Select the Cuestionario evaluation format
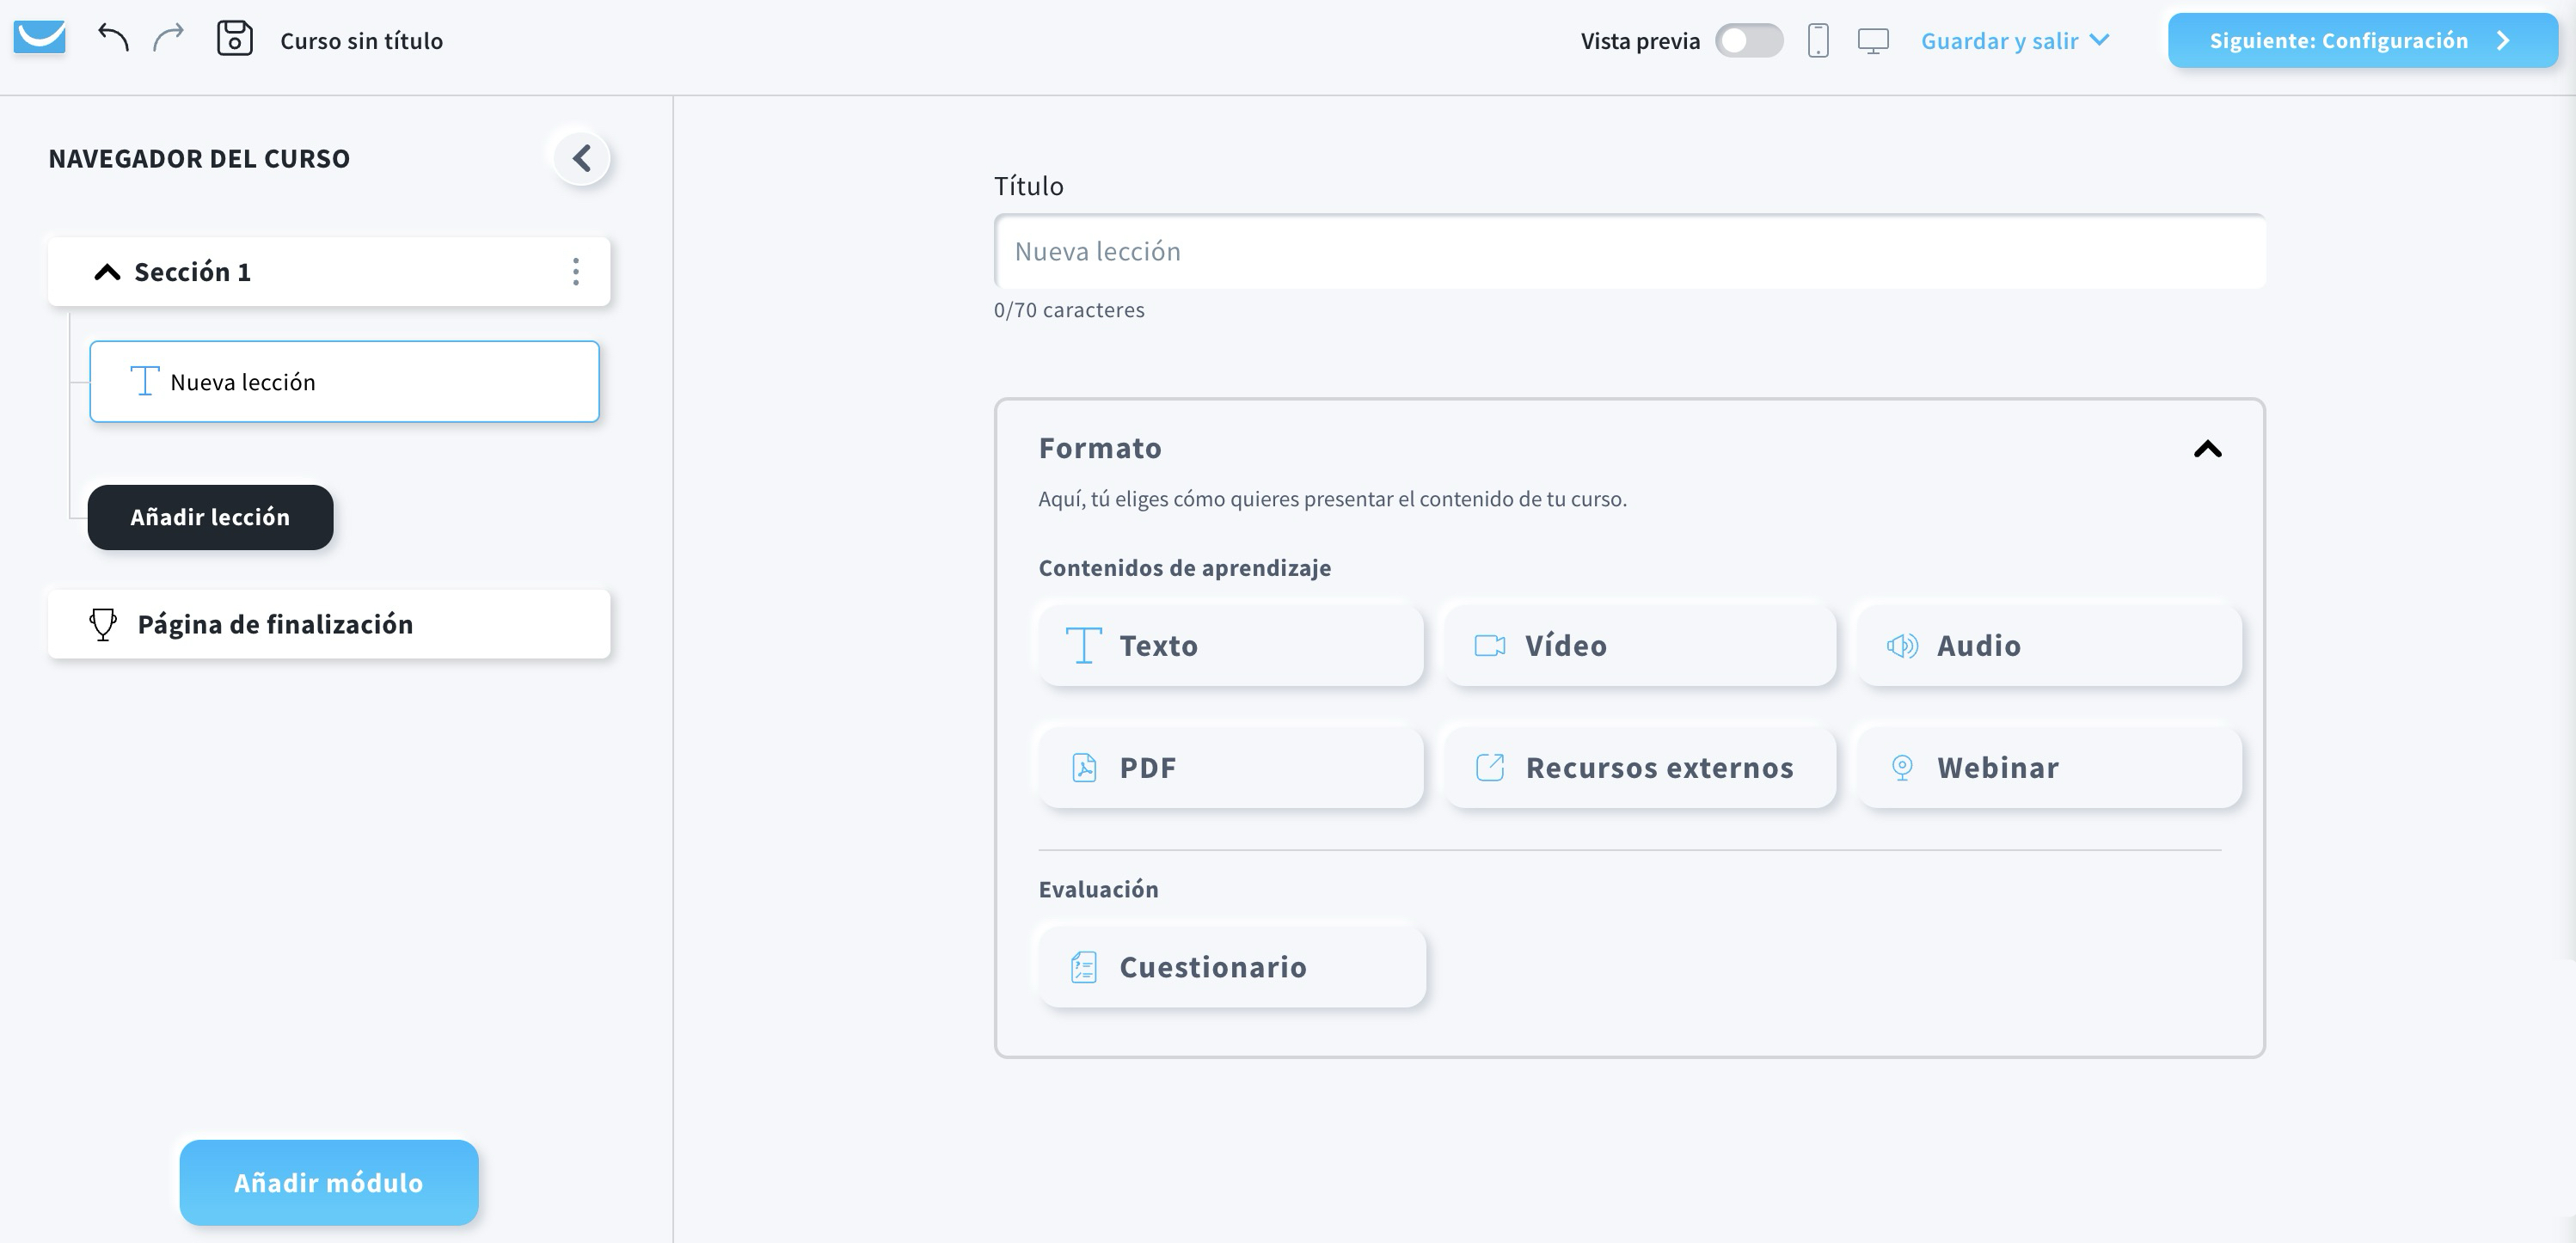 pos(1230,966)
